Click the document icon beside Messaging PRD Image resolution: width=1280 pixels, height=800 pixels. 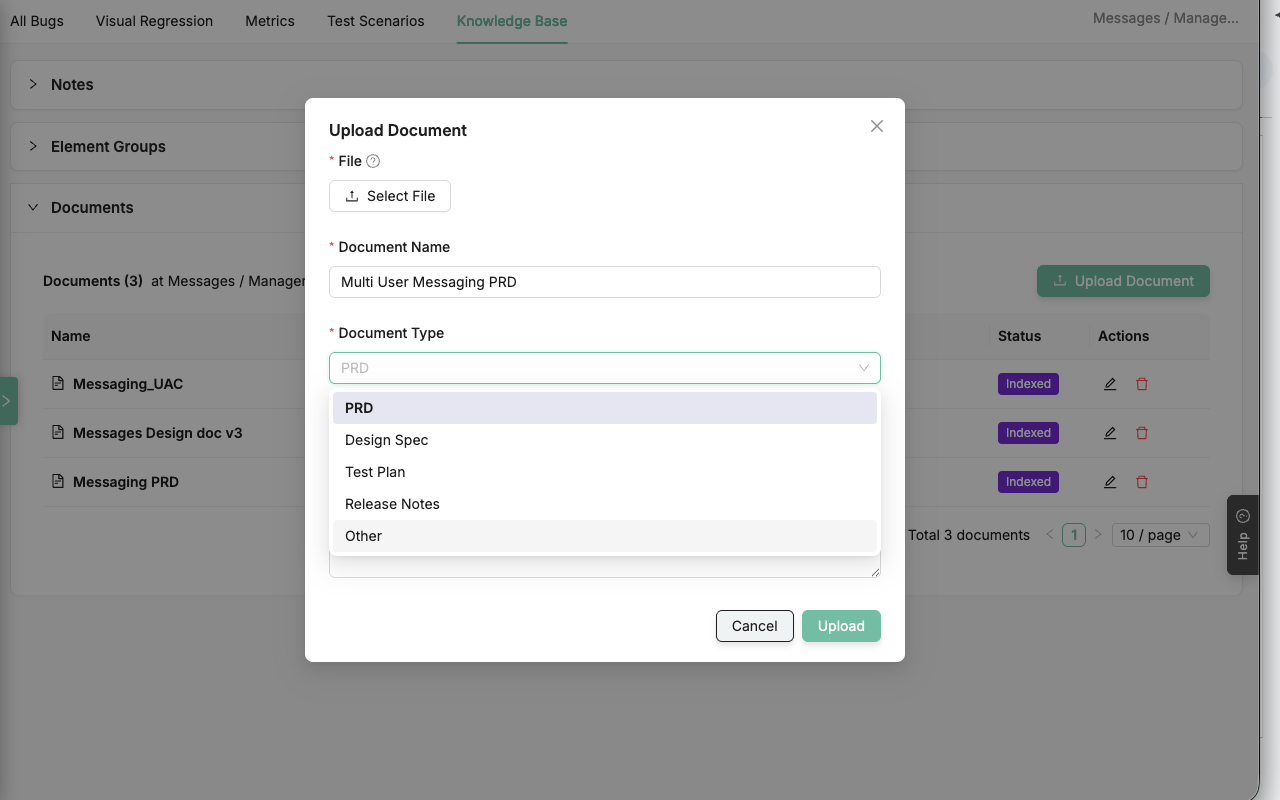[x=58, y=481]
